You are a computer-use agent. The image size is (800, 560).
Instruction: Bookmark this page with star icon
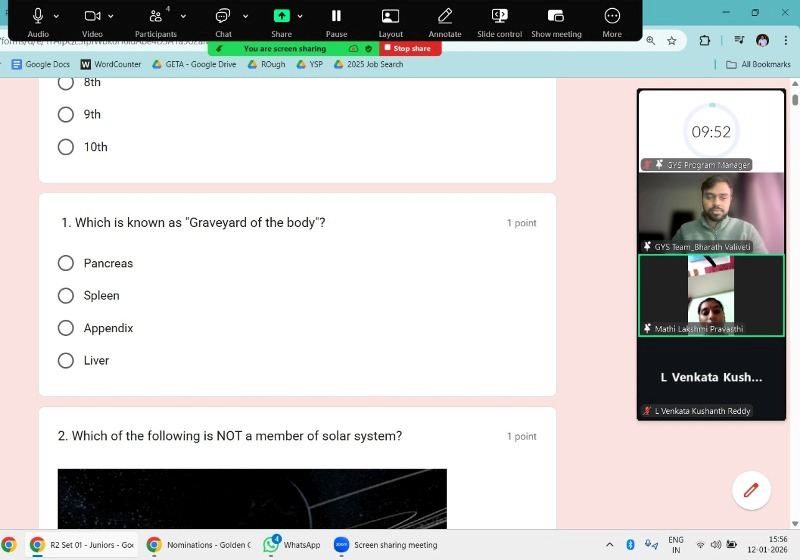coord(672,41)
